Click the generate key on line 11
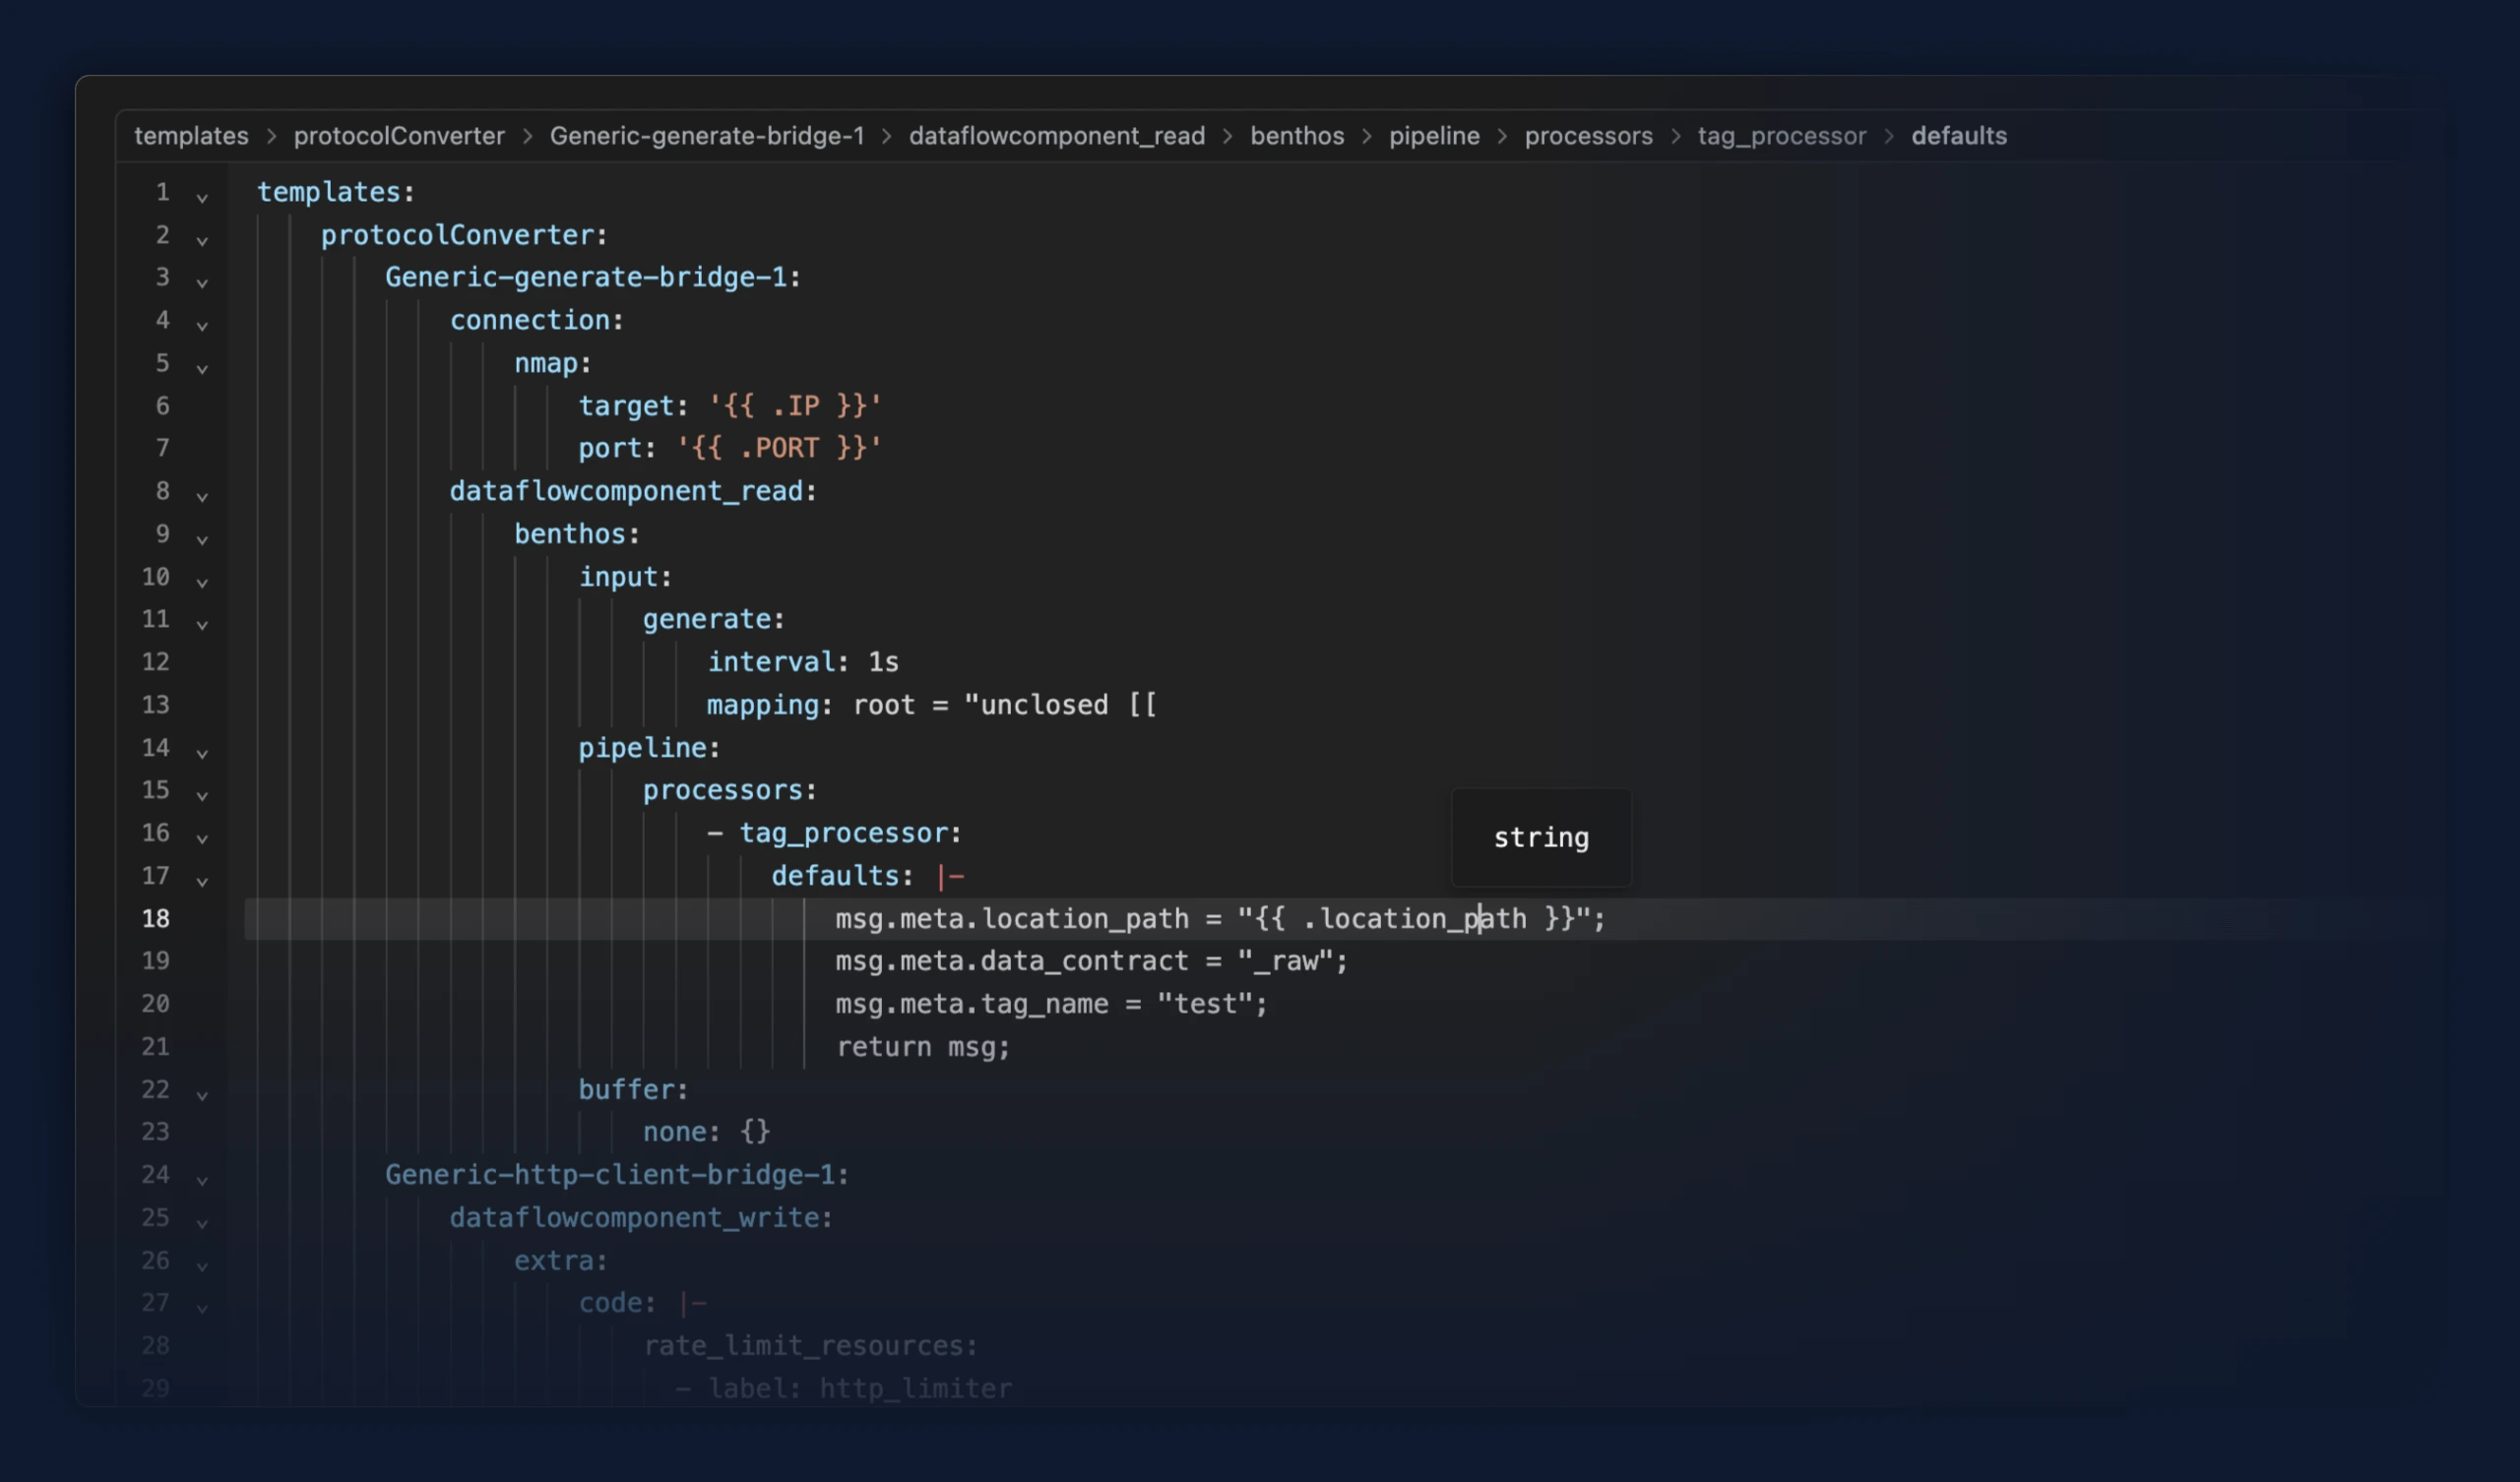This screenshot has width=2520, height=1482. click(707, 620)
